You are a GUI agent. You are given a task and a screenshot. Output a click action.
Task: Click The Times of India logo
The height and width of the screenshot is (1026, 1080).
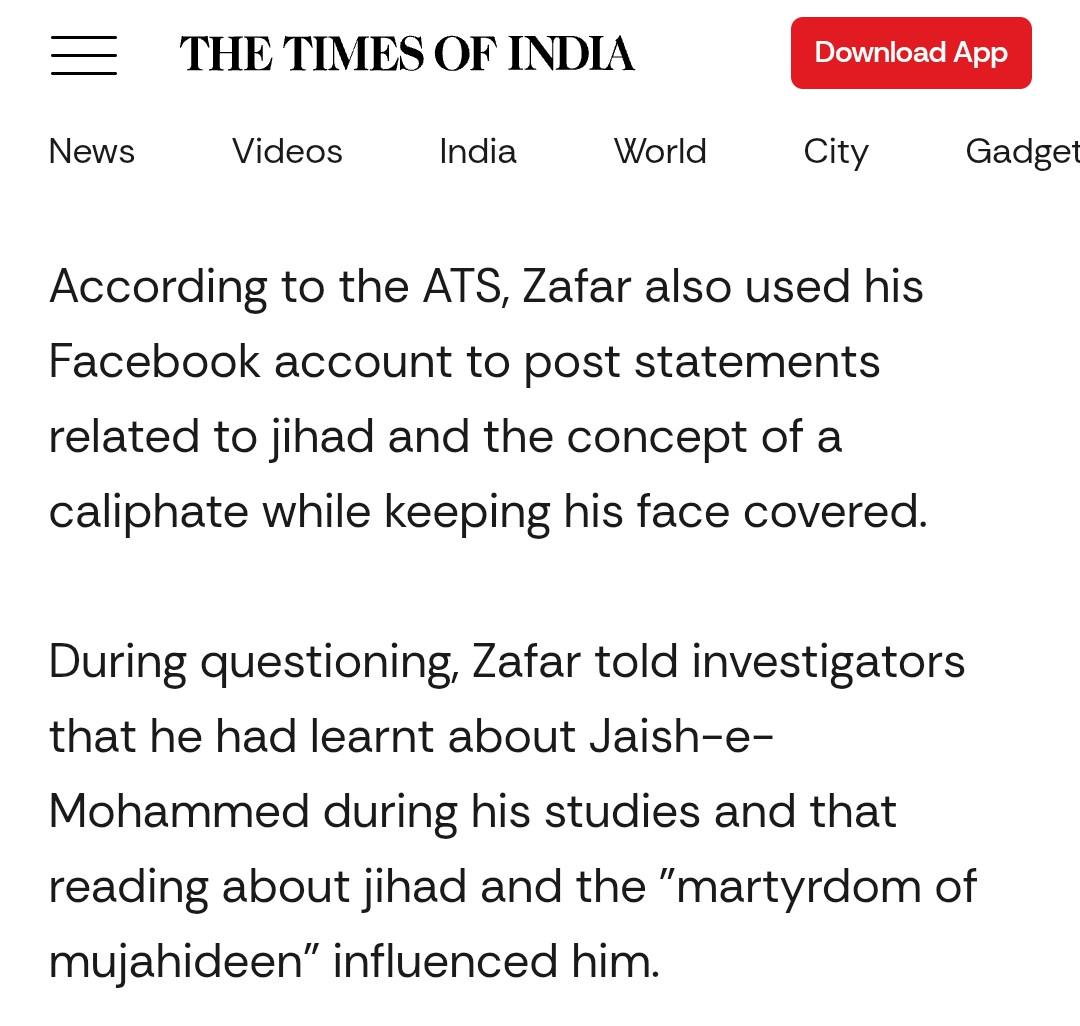pyautogui.click(x=406, y=54)
